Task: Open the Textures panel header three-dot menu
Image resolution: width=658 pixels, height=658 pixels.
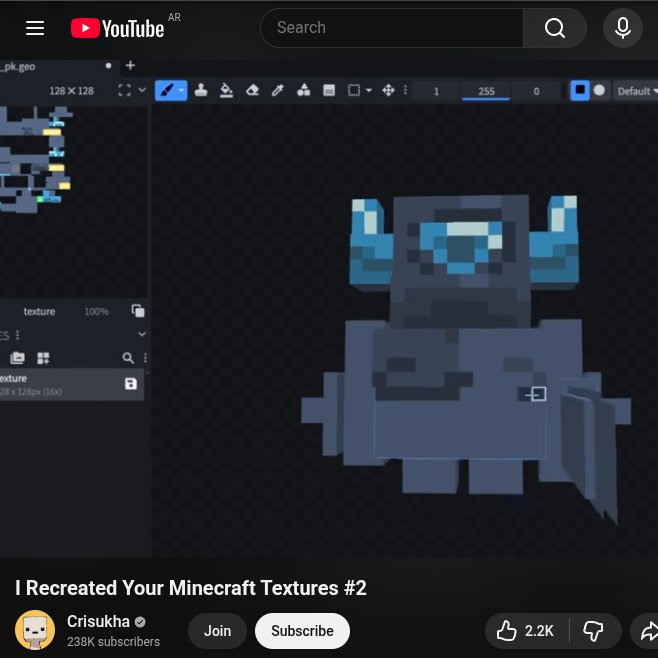Action: [x=17, y=335]
